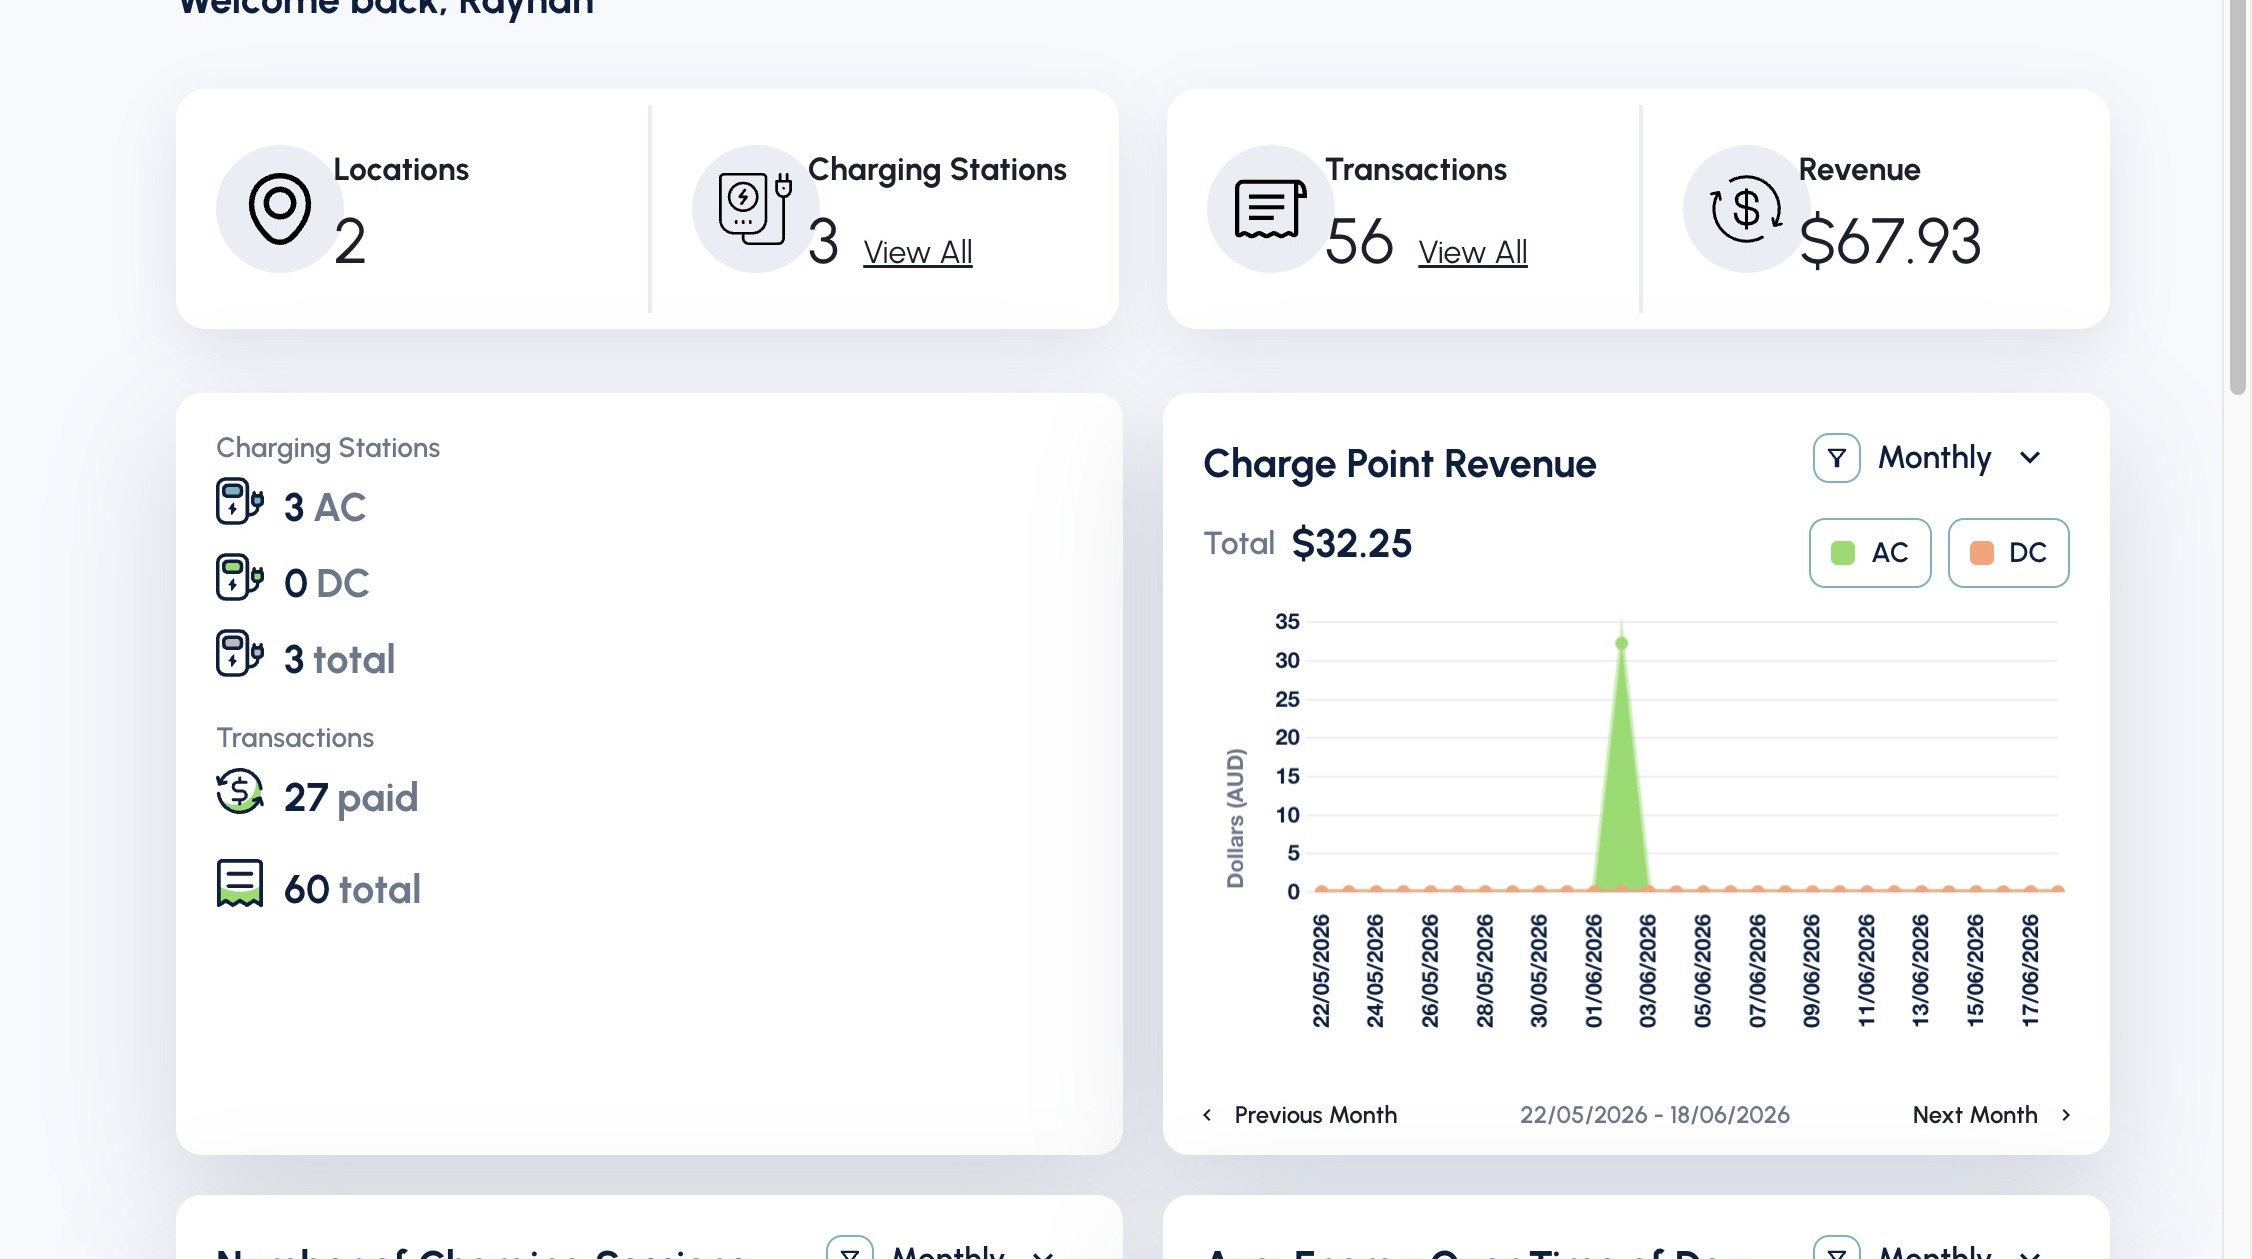Click the right chevron beside Next Month

[x=2066, y=1115]
